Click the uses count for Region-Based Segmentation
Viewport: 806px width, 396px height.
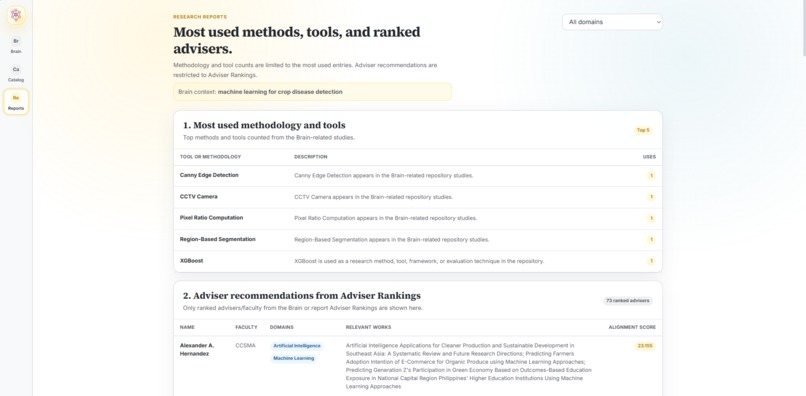pos(651,240)
